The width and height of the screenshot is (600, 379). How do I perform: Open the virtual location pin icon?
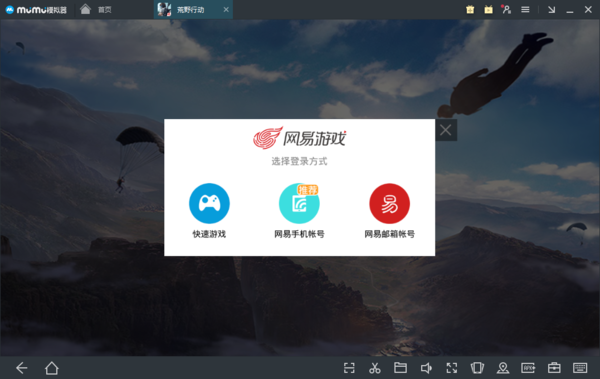(x=503, y=368)
